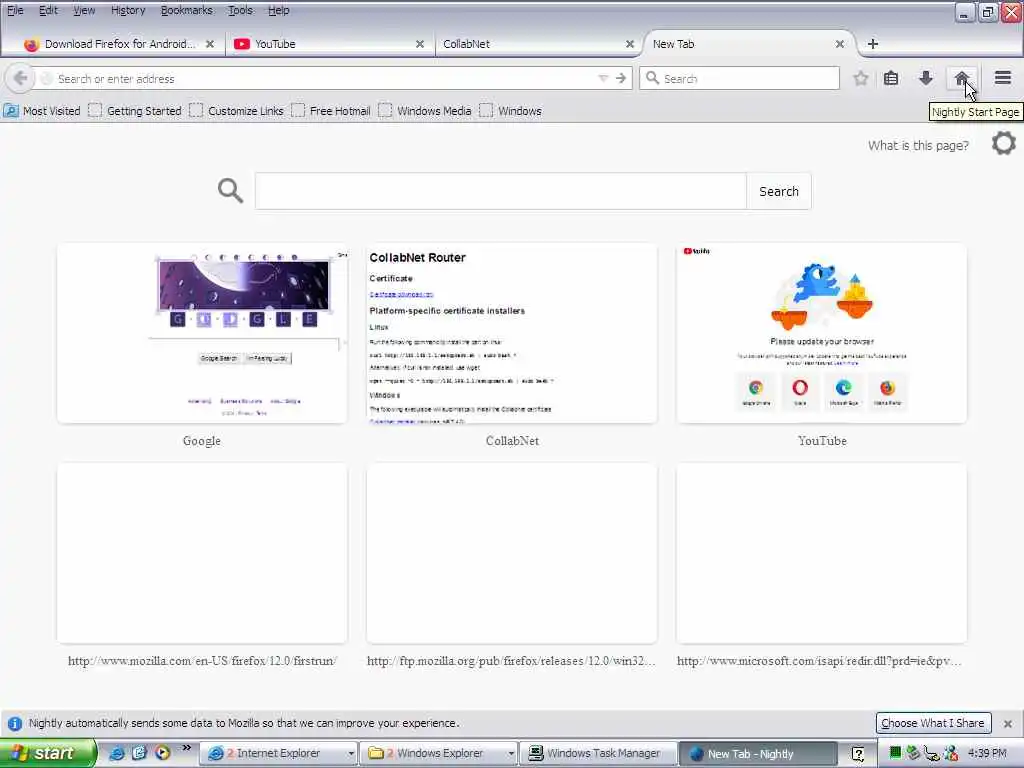Click the magnifier icon beside page search
The height and width of the screenshot is (768, 1024).
tap(230, 191)
